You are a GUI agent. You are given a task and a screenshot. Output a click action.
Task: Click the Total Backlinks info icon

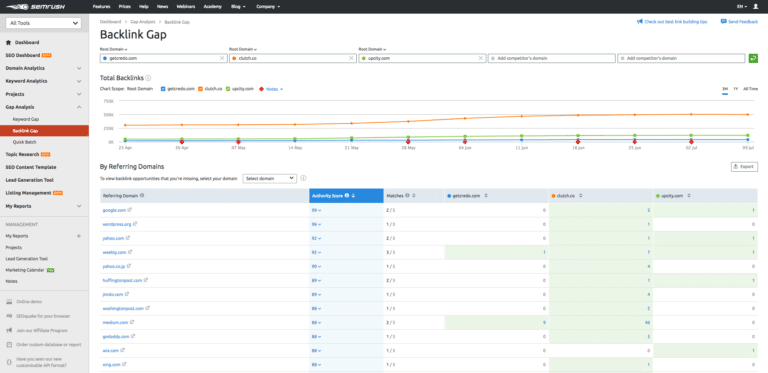pos(148,78)
